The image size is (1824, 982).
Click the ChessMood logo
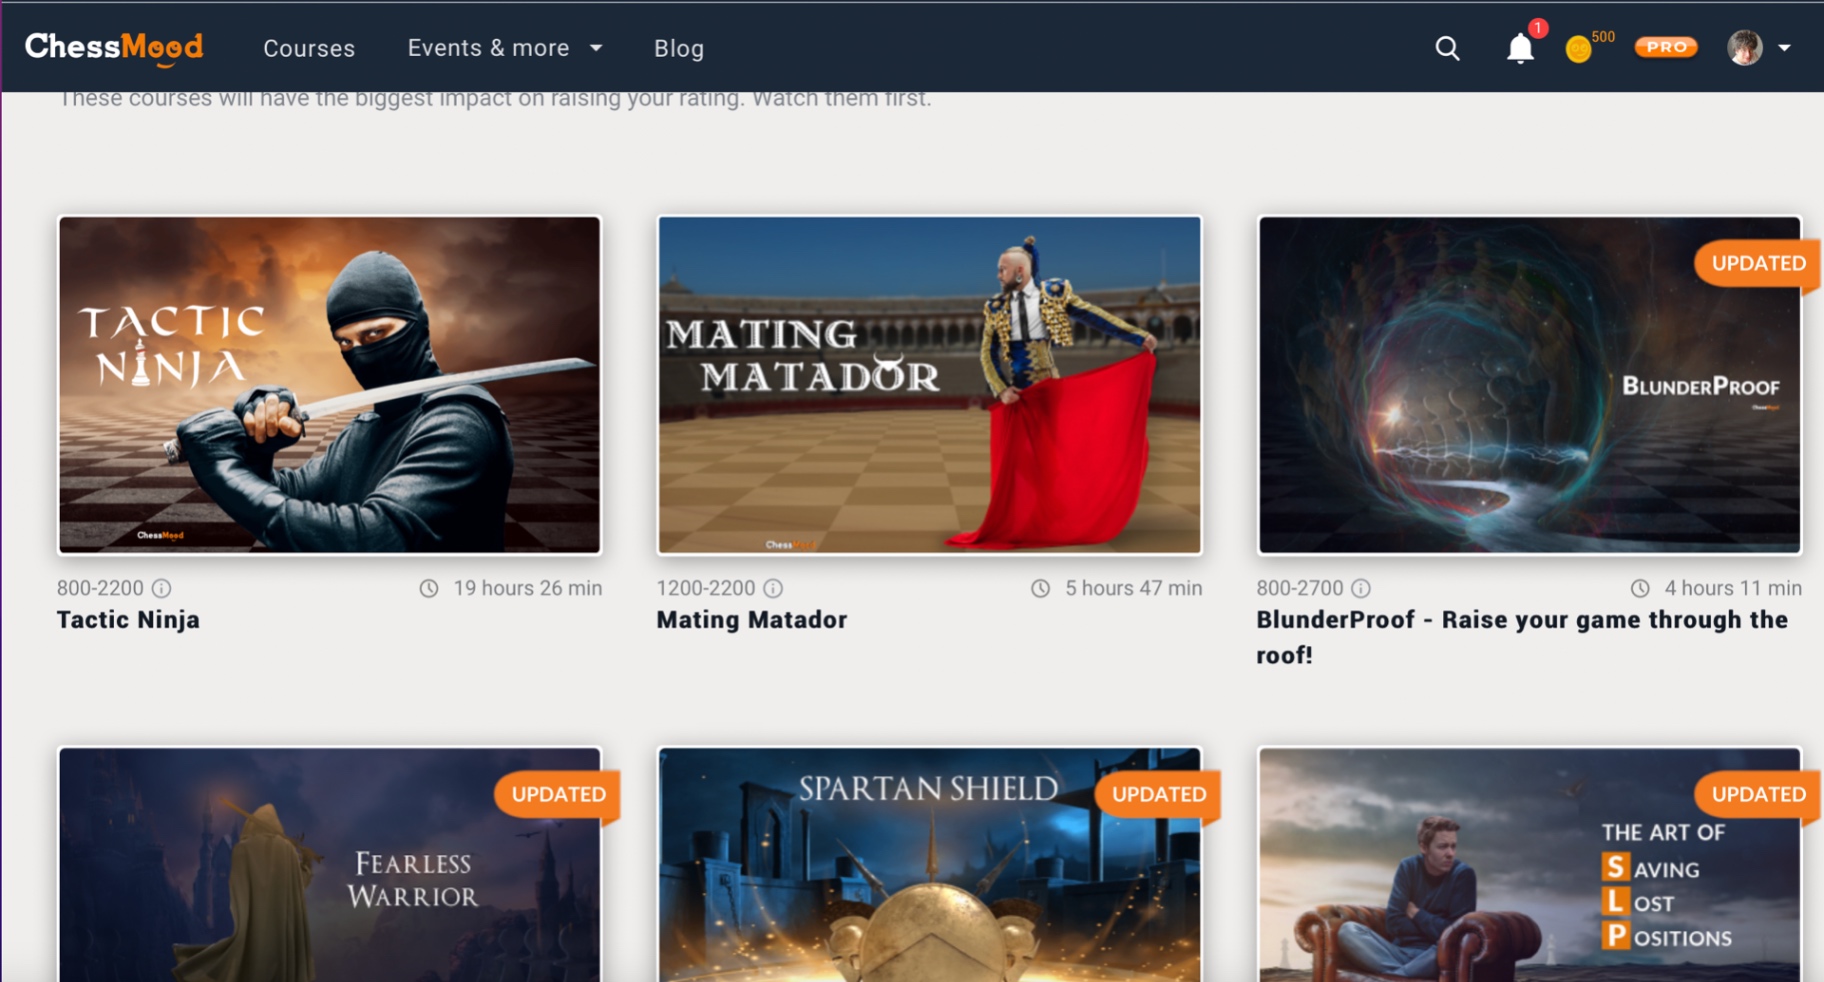(x=114, y=47)
